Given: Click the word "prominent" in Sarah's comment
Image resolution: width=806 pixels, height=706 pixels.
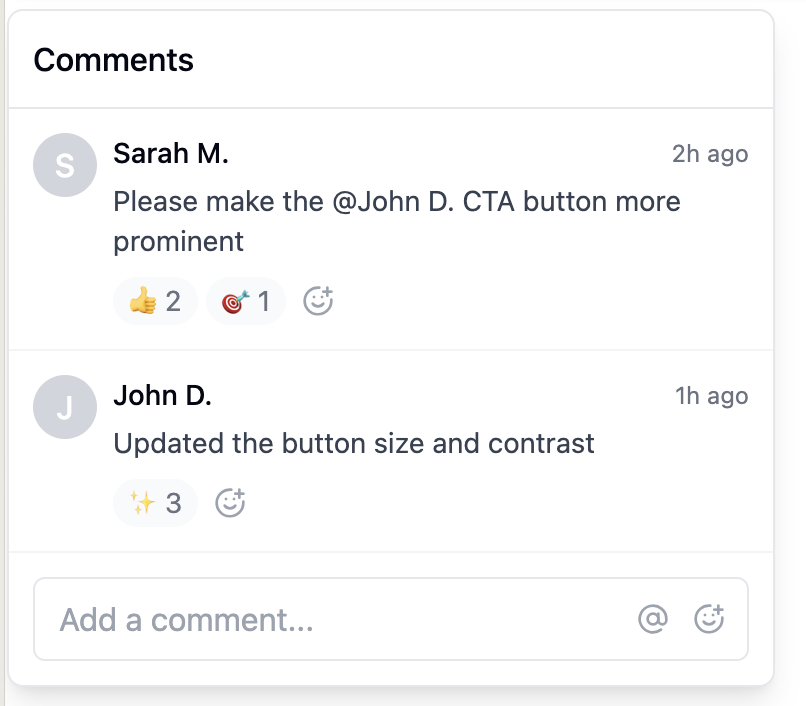Looking at the screenshot, I should click(179, 241).
